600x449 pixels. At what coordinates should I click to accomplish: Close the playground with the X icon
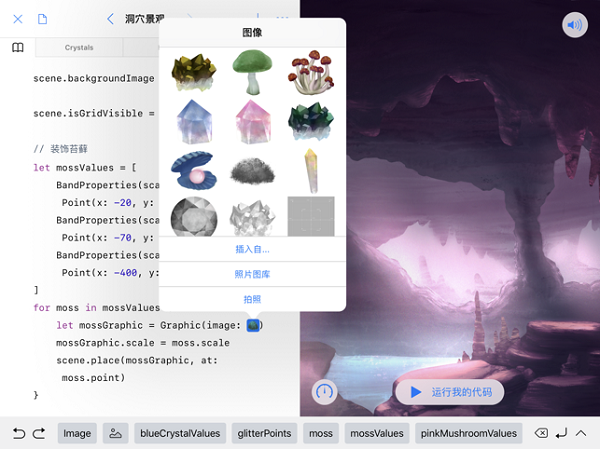(18, 19)
